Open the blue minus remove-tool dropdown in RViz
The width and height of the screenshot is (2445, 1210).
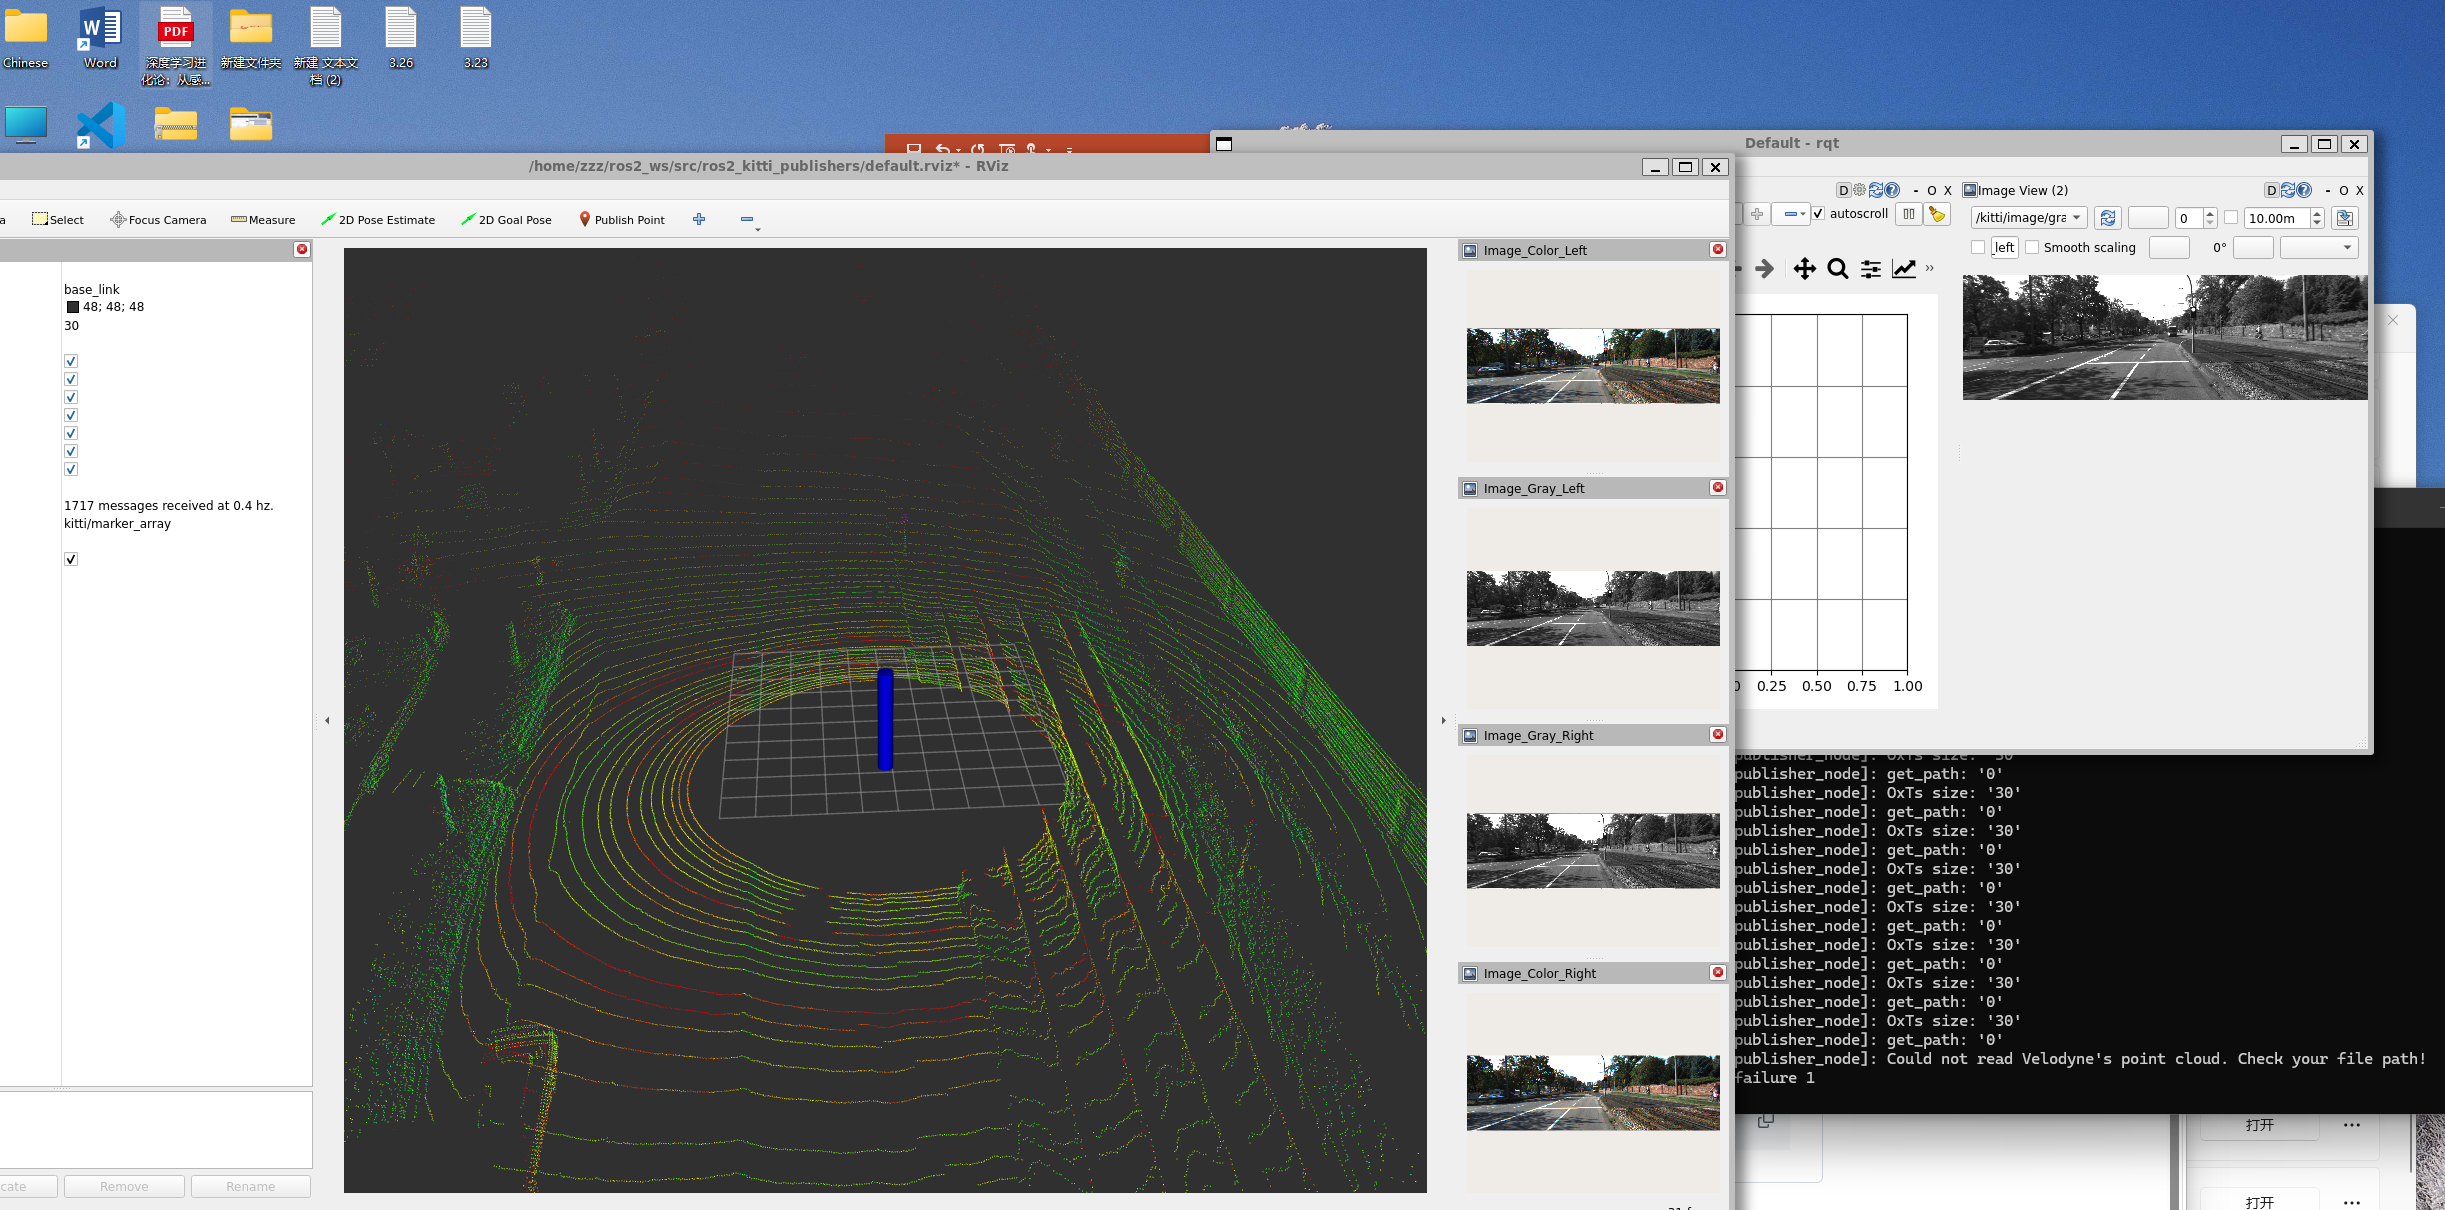[749, 220]
